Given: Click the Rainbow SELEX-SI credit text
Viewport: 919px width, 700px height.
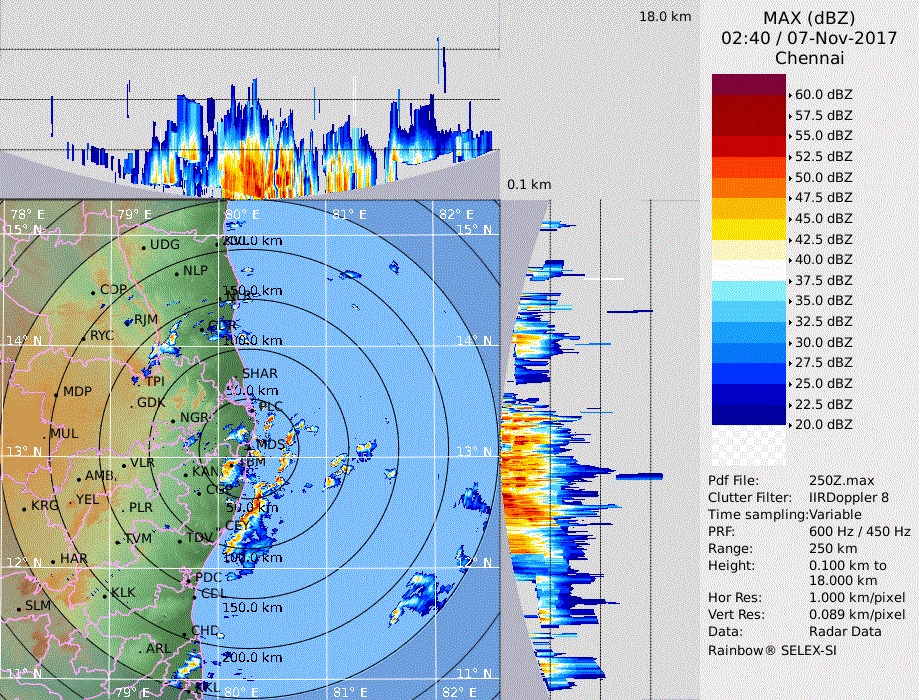Looking at the screenshot, I should (772, 651).
